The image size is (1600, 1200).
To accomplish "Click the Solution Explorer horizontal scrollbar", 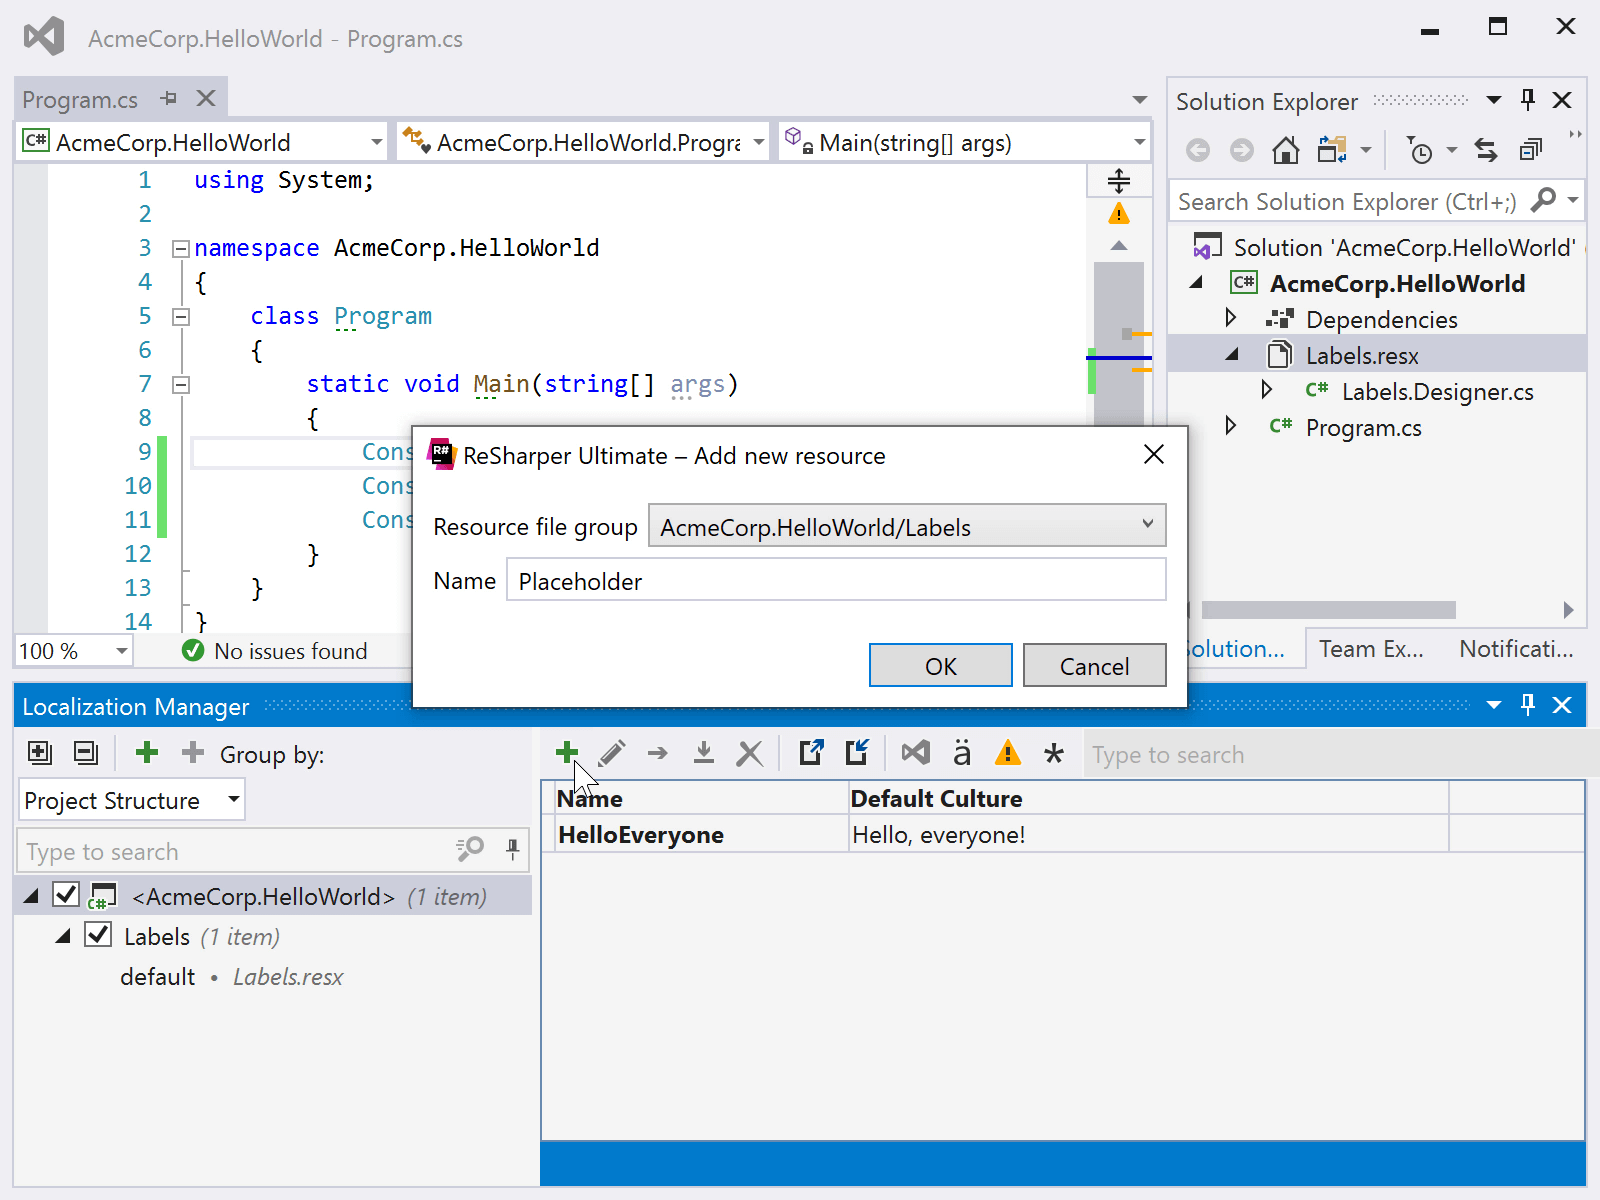I will 1328,609.
